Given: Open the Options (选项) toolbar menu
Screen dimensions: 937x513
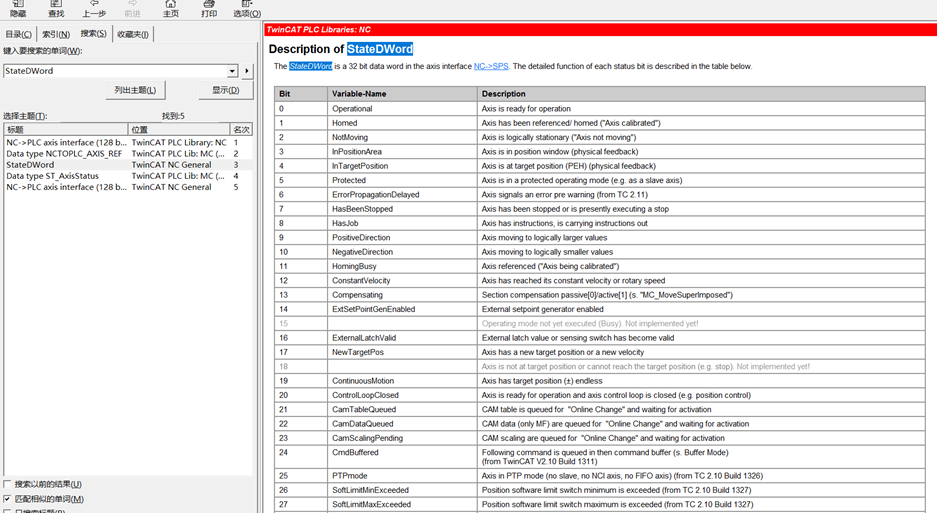Looking at the screenshot, I should pyautogui.click(x=247, y=9).
